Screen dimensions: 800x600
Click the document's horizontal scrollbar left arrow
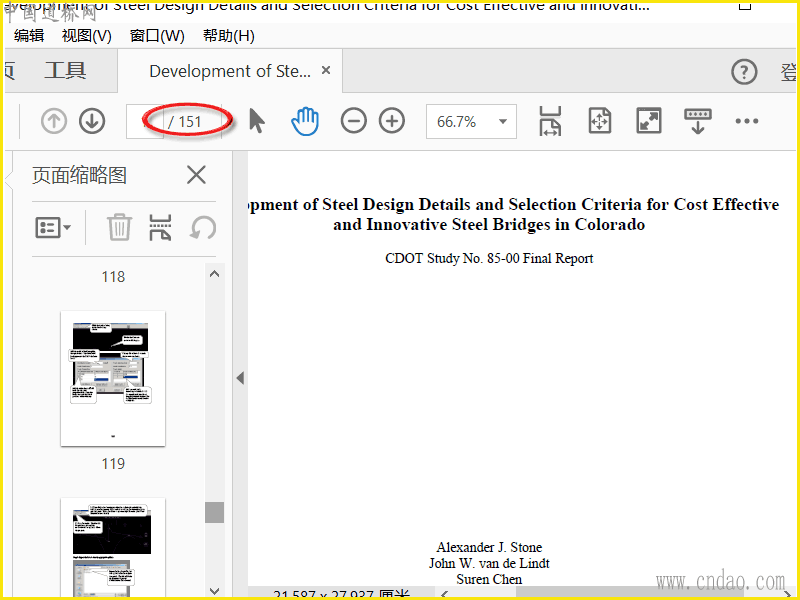click(x=444, y=595)
